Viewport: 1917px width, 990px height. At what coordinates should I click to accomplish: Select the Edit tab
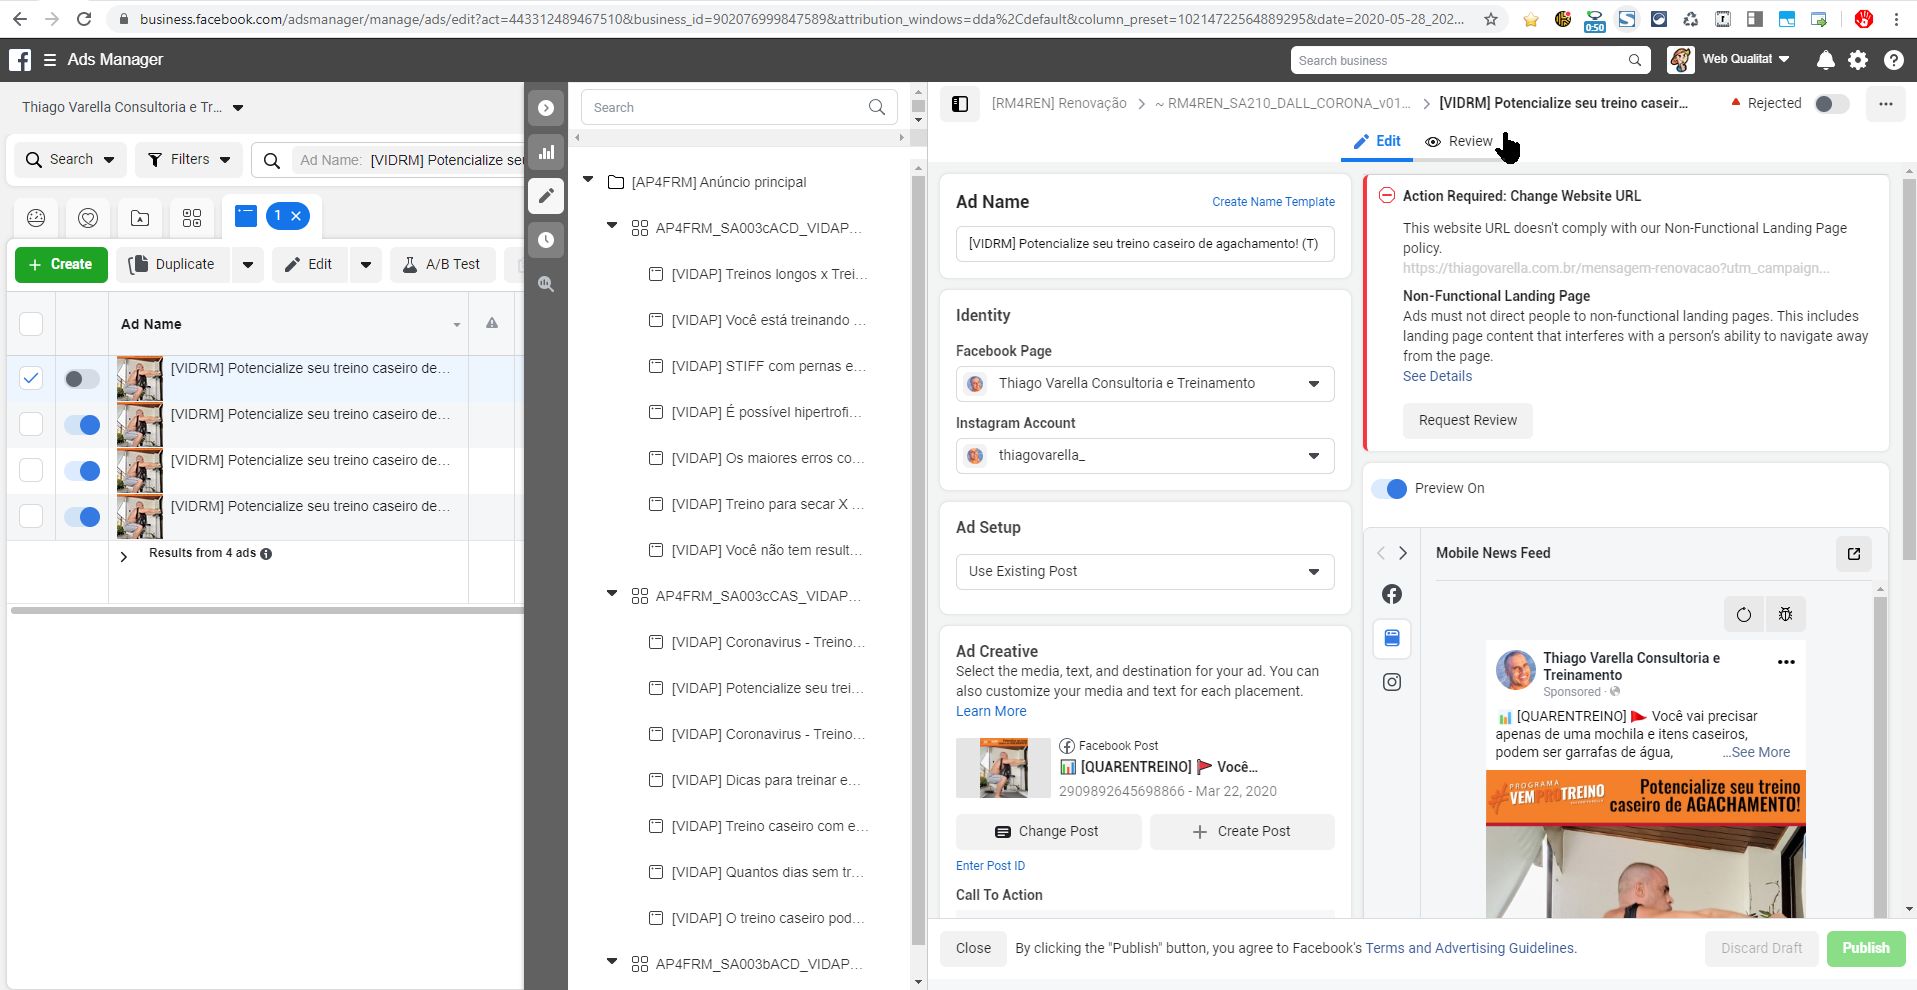(1377, 142)
